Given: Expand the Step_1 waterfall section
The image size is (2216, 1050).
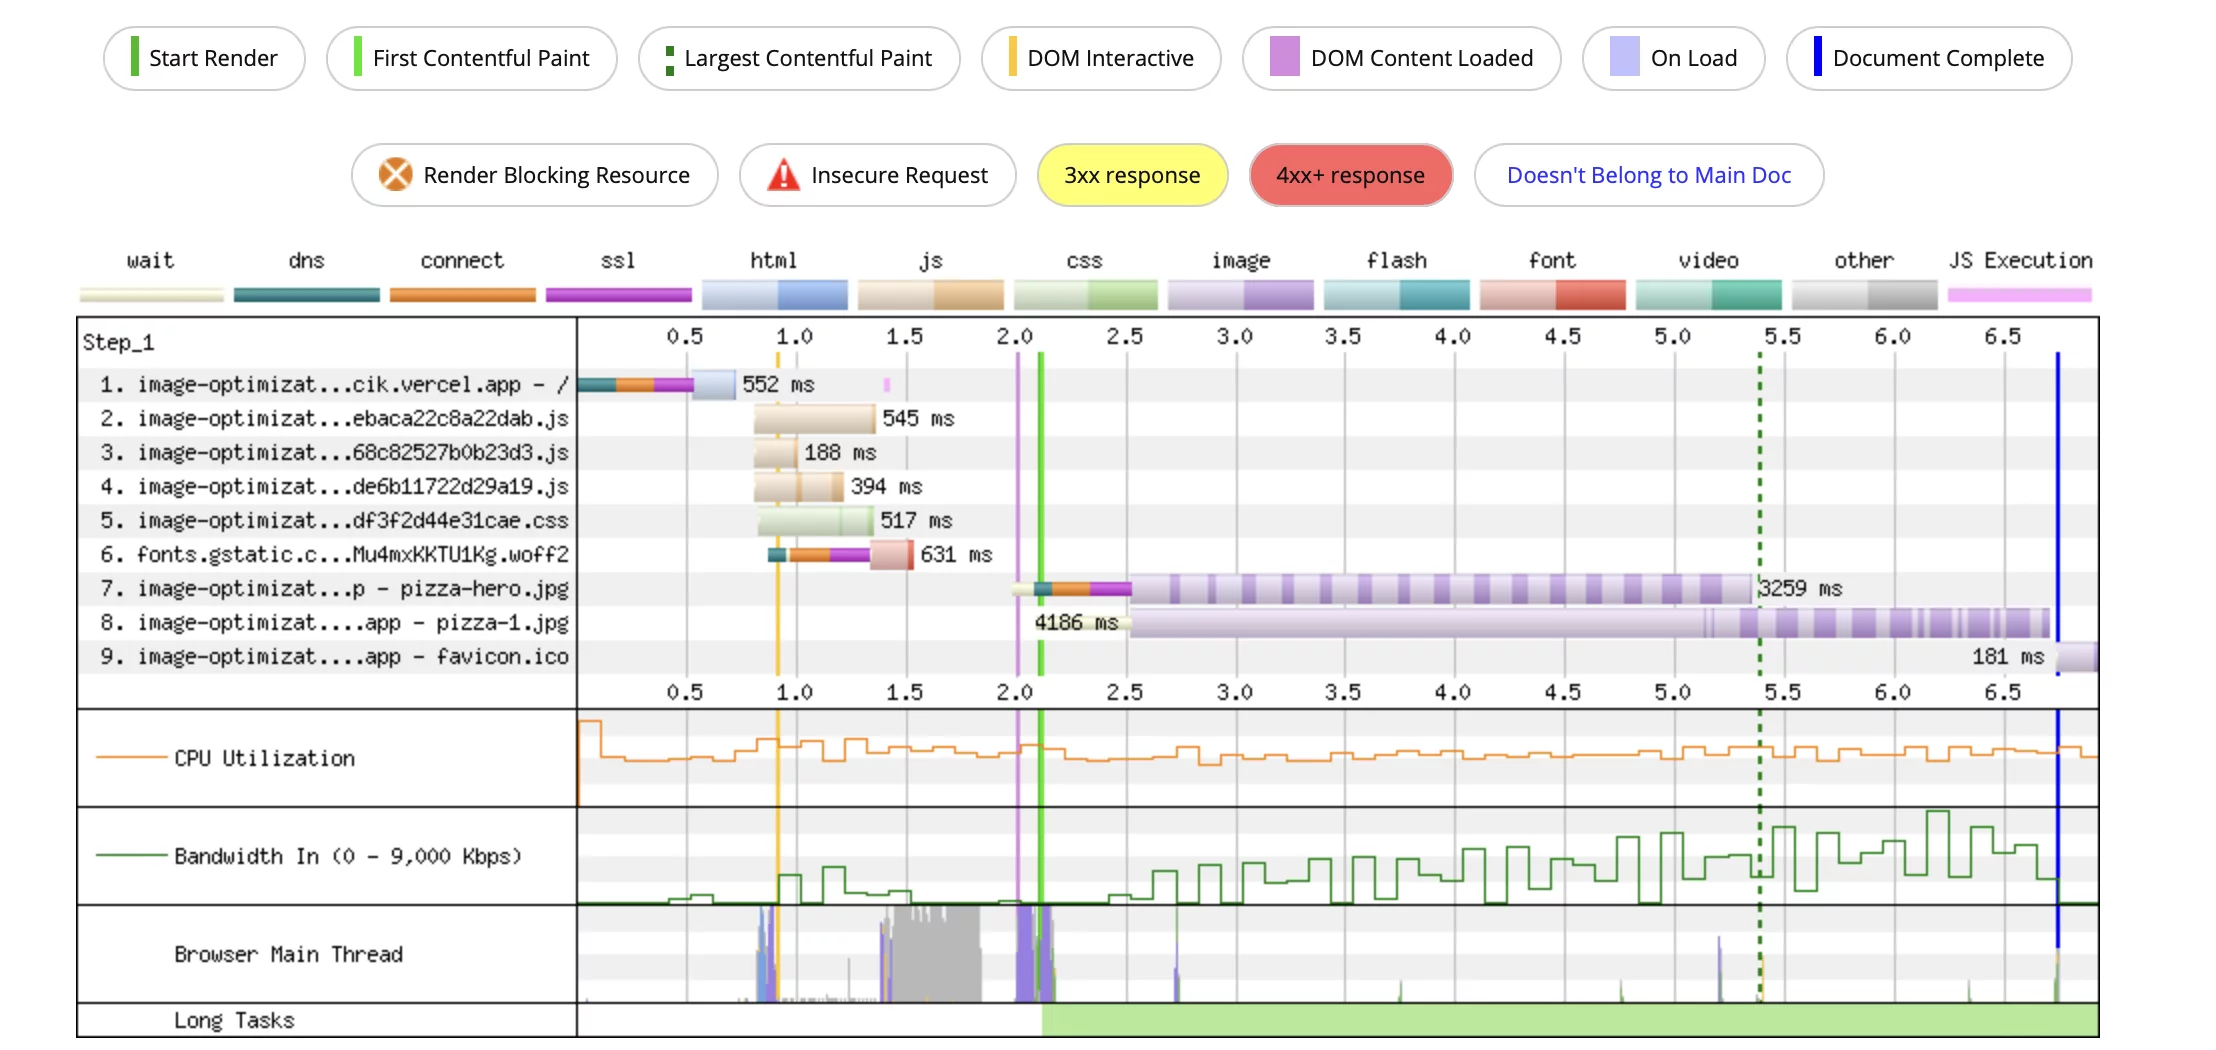Looking at the screenshot, I should (118, 341).
